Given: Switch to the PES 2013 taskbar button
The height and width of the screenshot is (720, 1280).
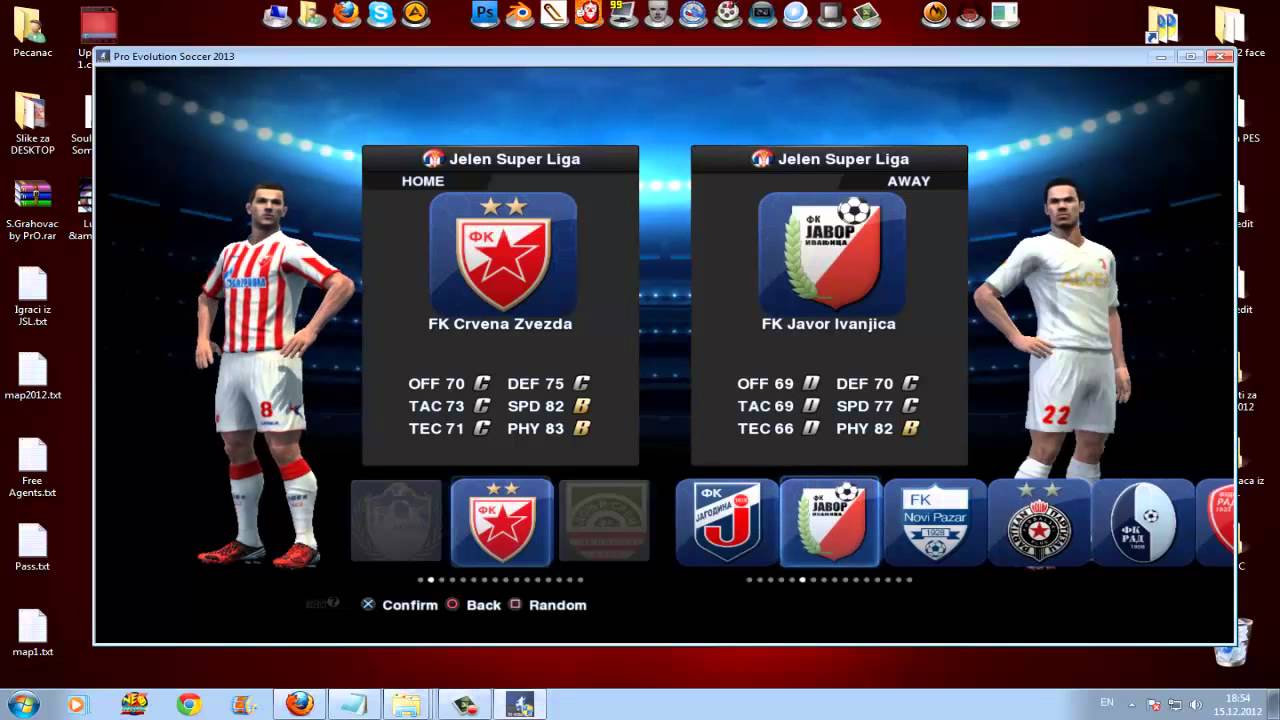Looking at the screenshot, I should 519,704.
